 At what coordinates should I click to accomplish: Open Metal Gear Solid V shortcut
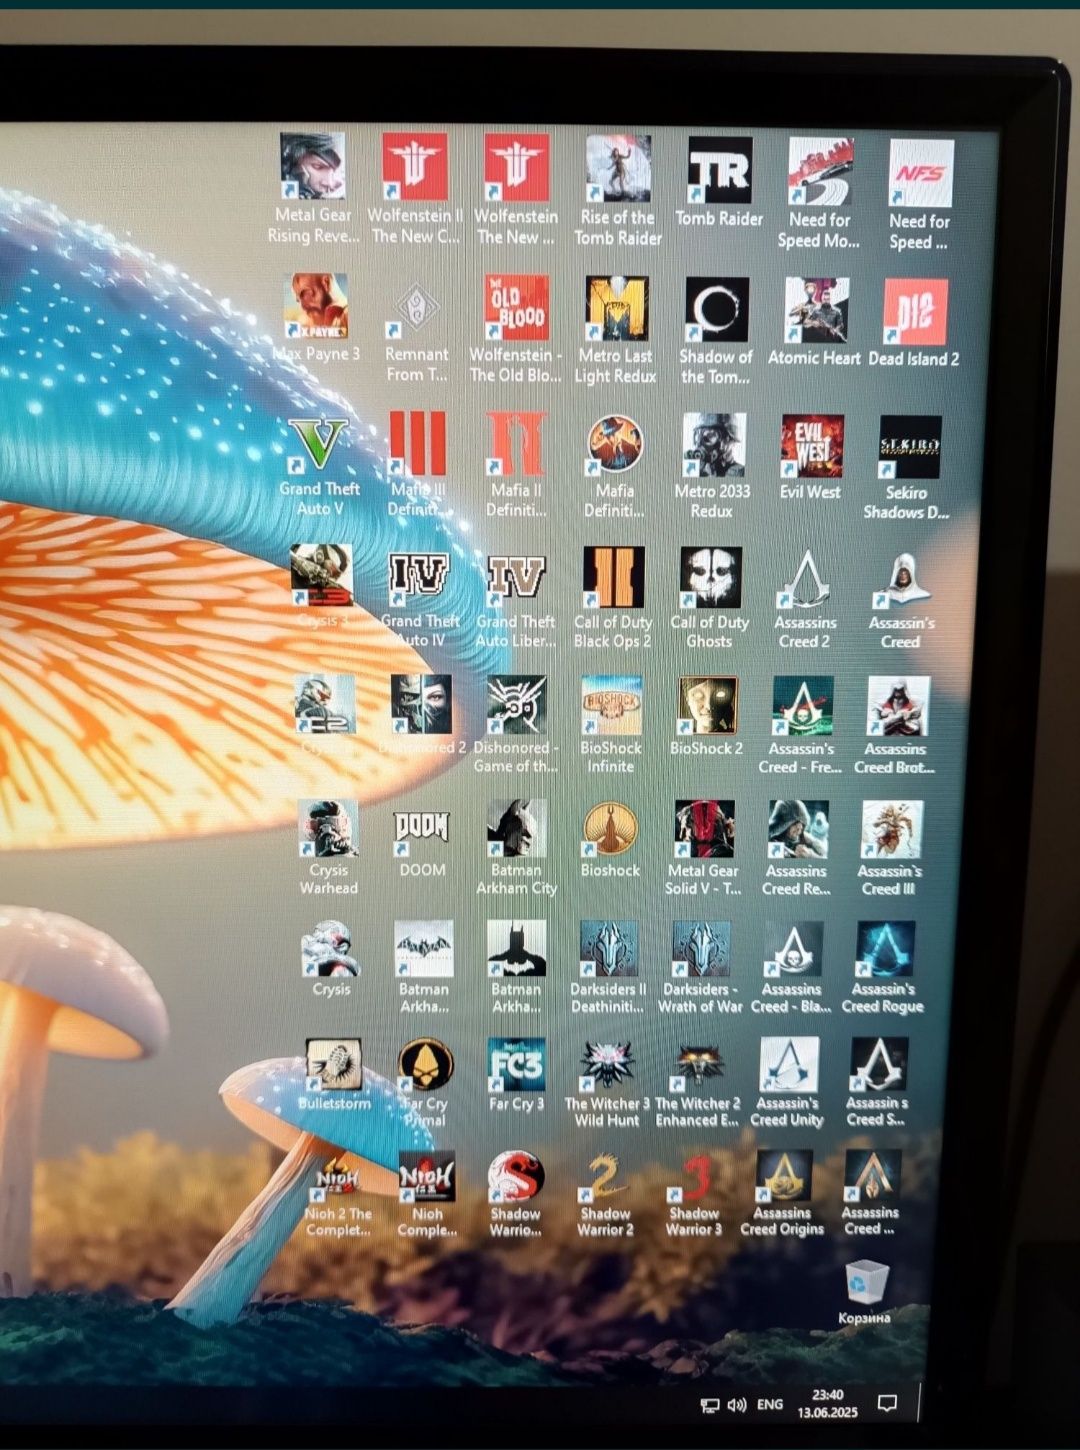[x=704, y=829]
